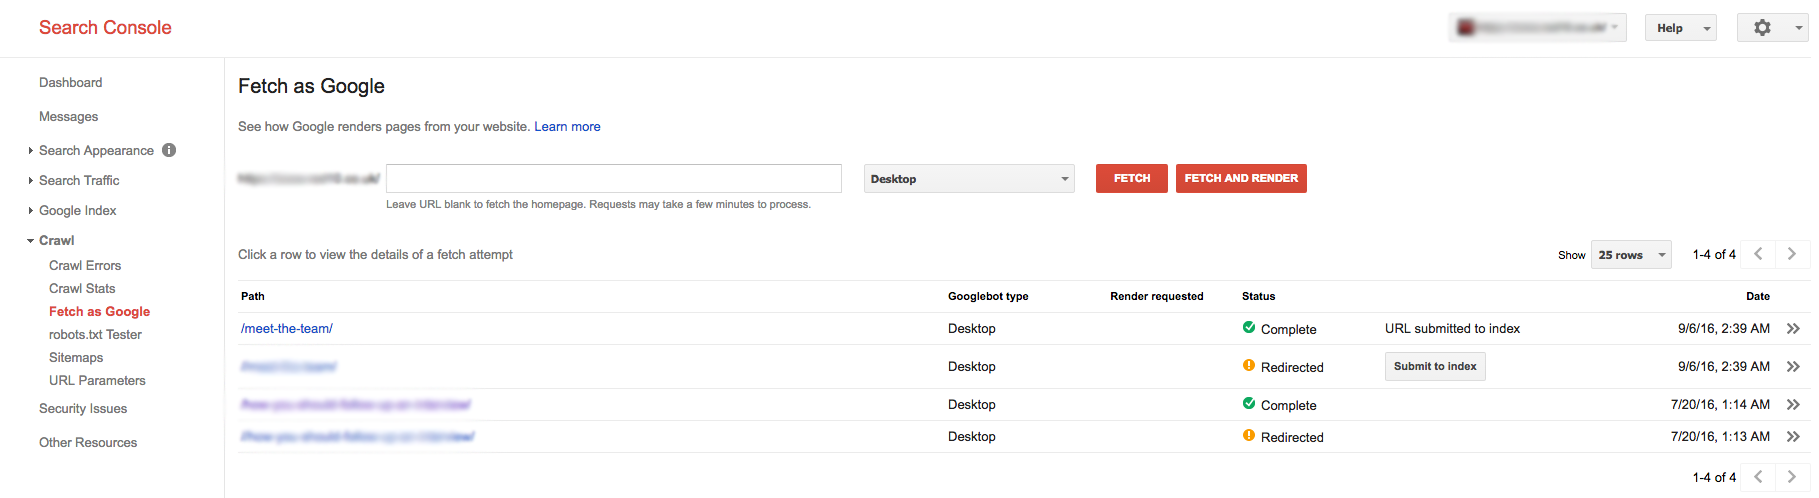Viewport: 1819px width, 498px height.
Task: Click bottom previous page arrow
Action: [x=1758, y=477]
